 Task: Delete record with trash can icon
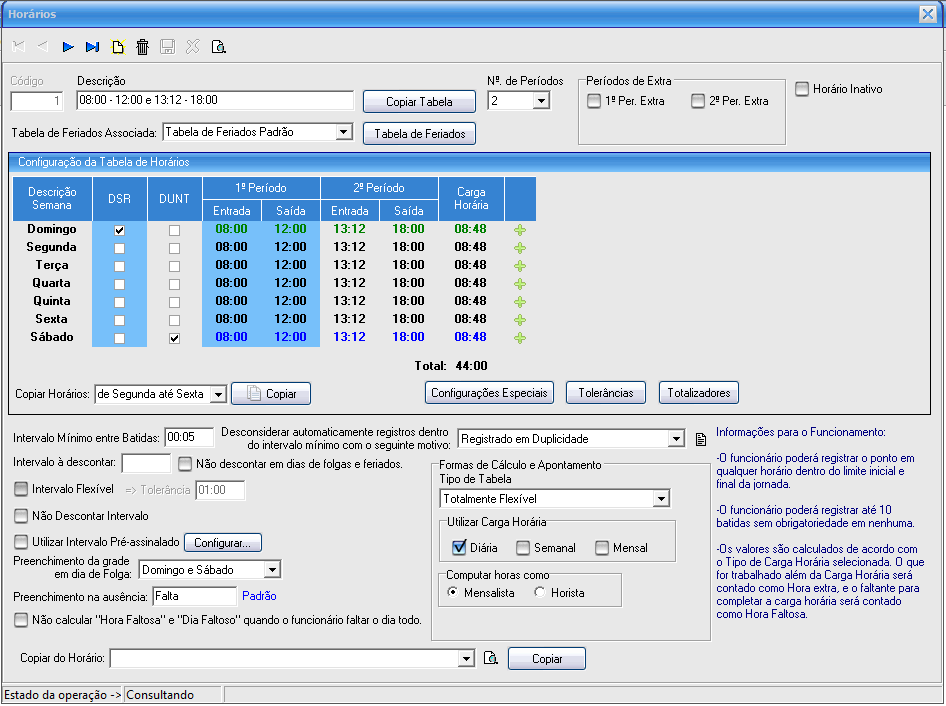pos(143,46)
